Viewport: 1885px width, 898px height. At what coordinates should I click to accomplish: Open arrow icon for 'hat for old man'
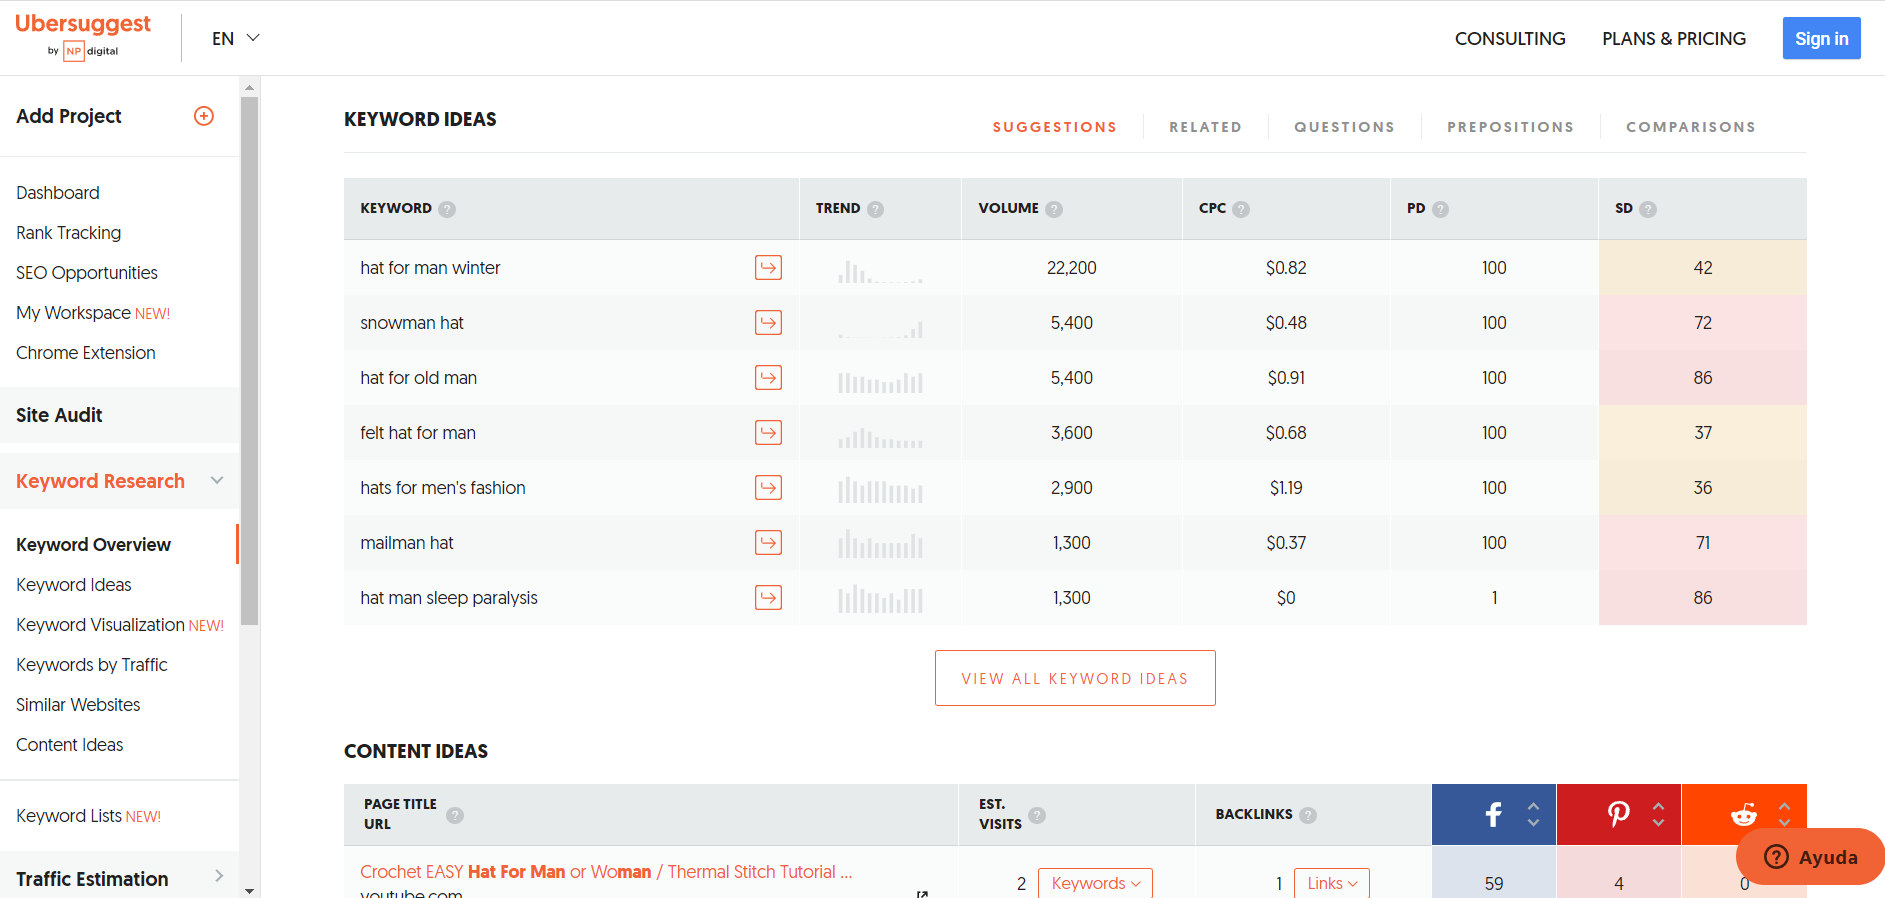(x=768, y=378)
